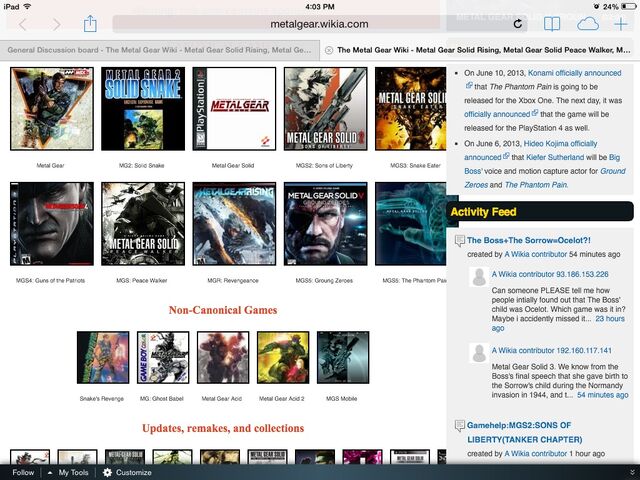Image resolution: width=640 pixels, height=480 pixels.
Task: Open the bookmarks book icon
Action: coord(552,24)
